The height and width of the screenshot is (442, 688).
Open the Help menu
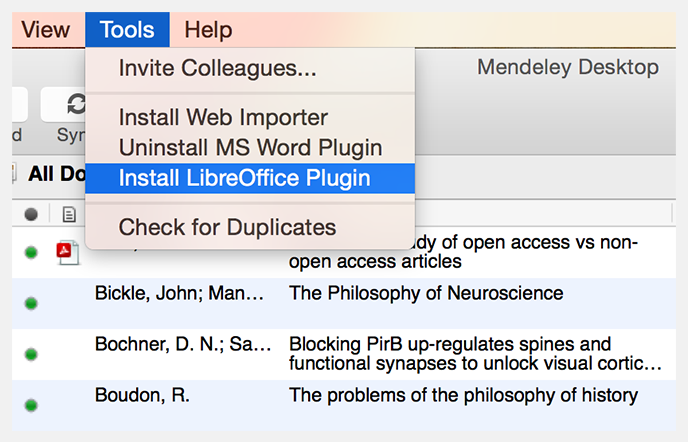[x=208, y=30]
